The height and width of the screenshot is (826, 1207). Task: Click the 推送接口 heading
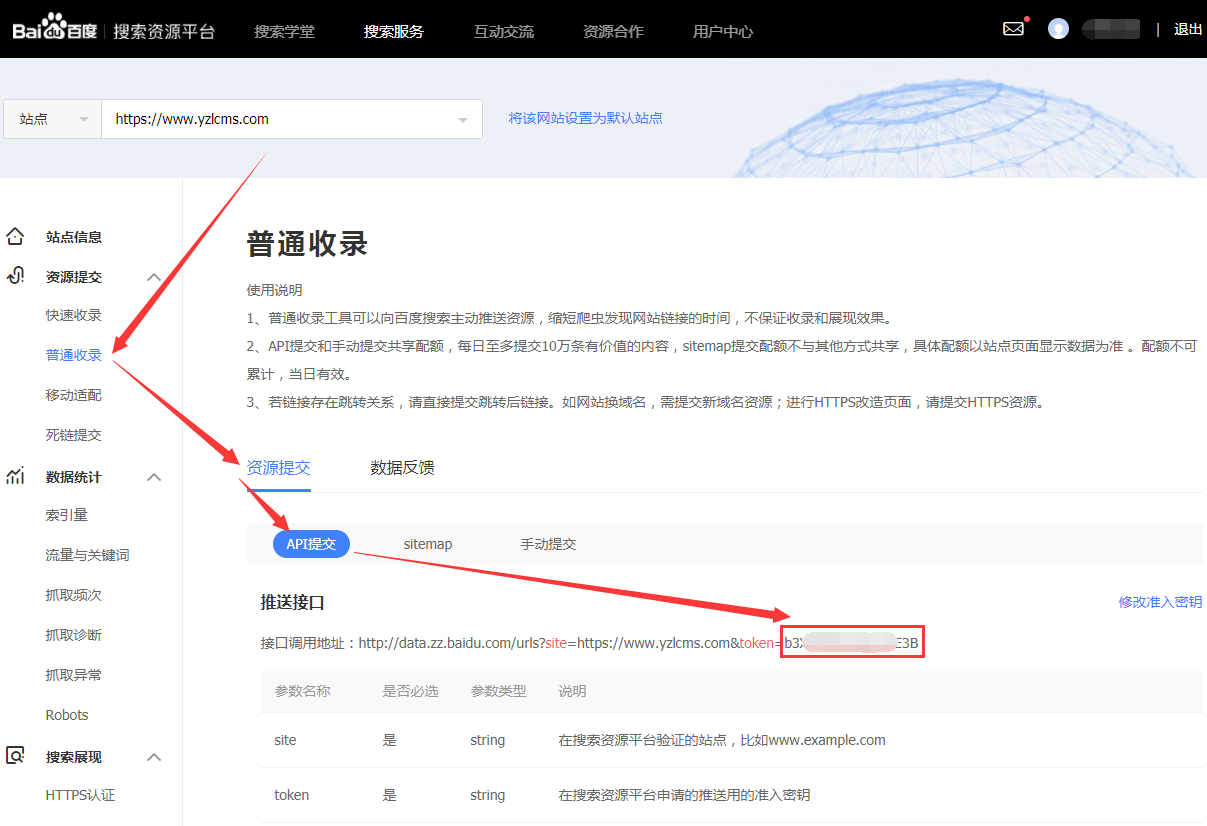click(293, 603)
